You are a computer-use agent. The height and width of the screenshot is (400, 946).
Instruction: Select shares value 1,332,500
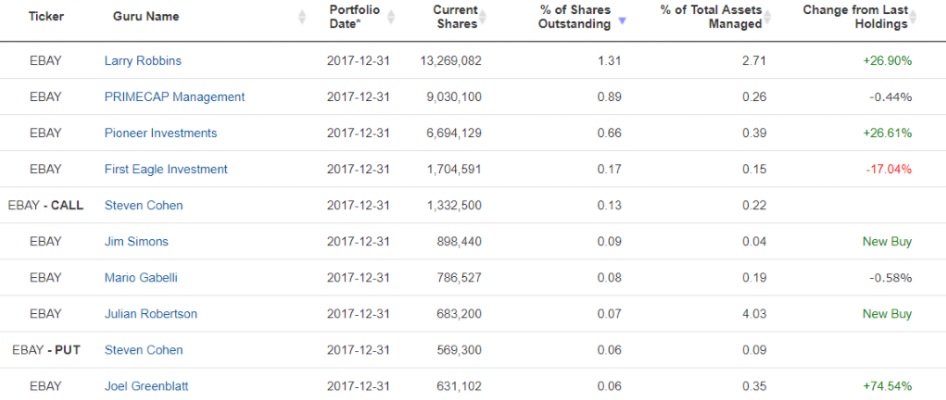(454, 205)
